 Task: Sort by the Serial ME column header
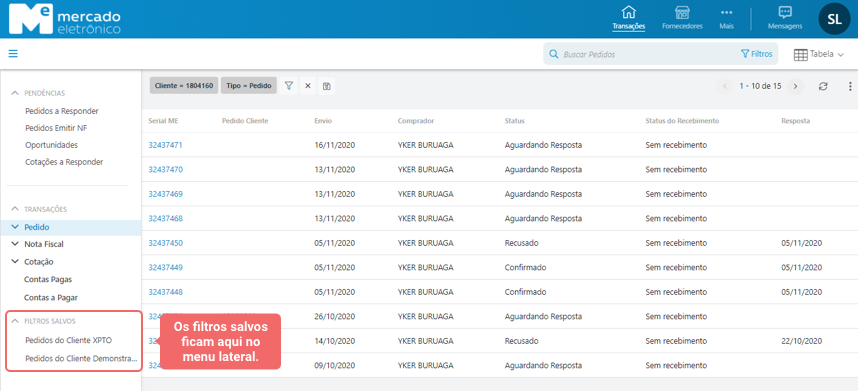(x=163, y=121)
